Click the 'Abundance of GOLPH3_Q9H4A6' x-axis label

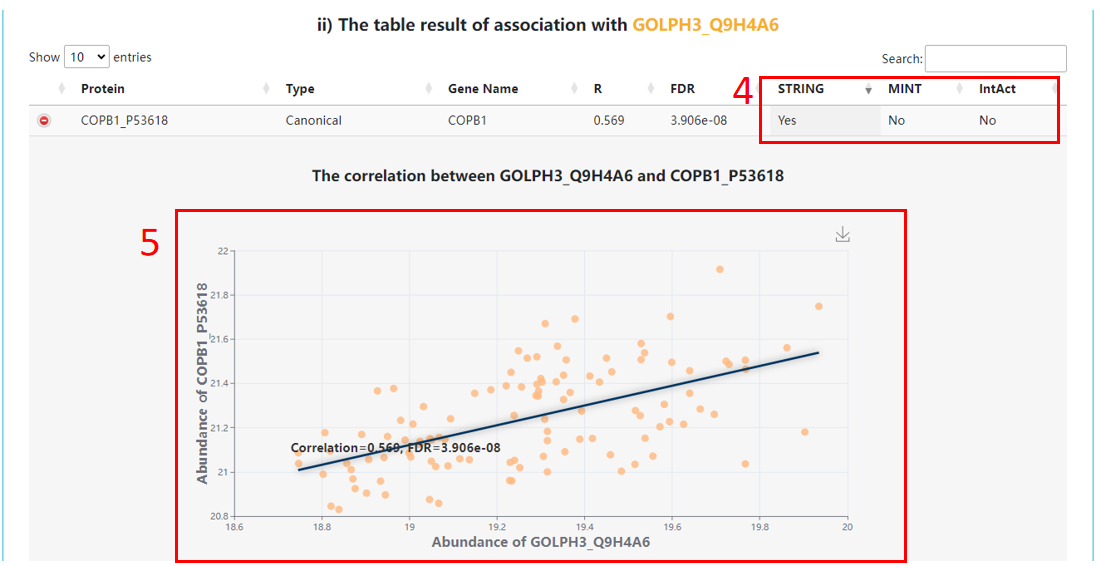(540, 542)
